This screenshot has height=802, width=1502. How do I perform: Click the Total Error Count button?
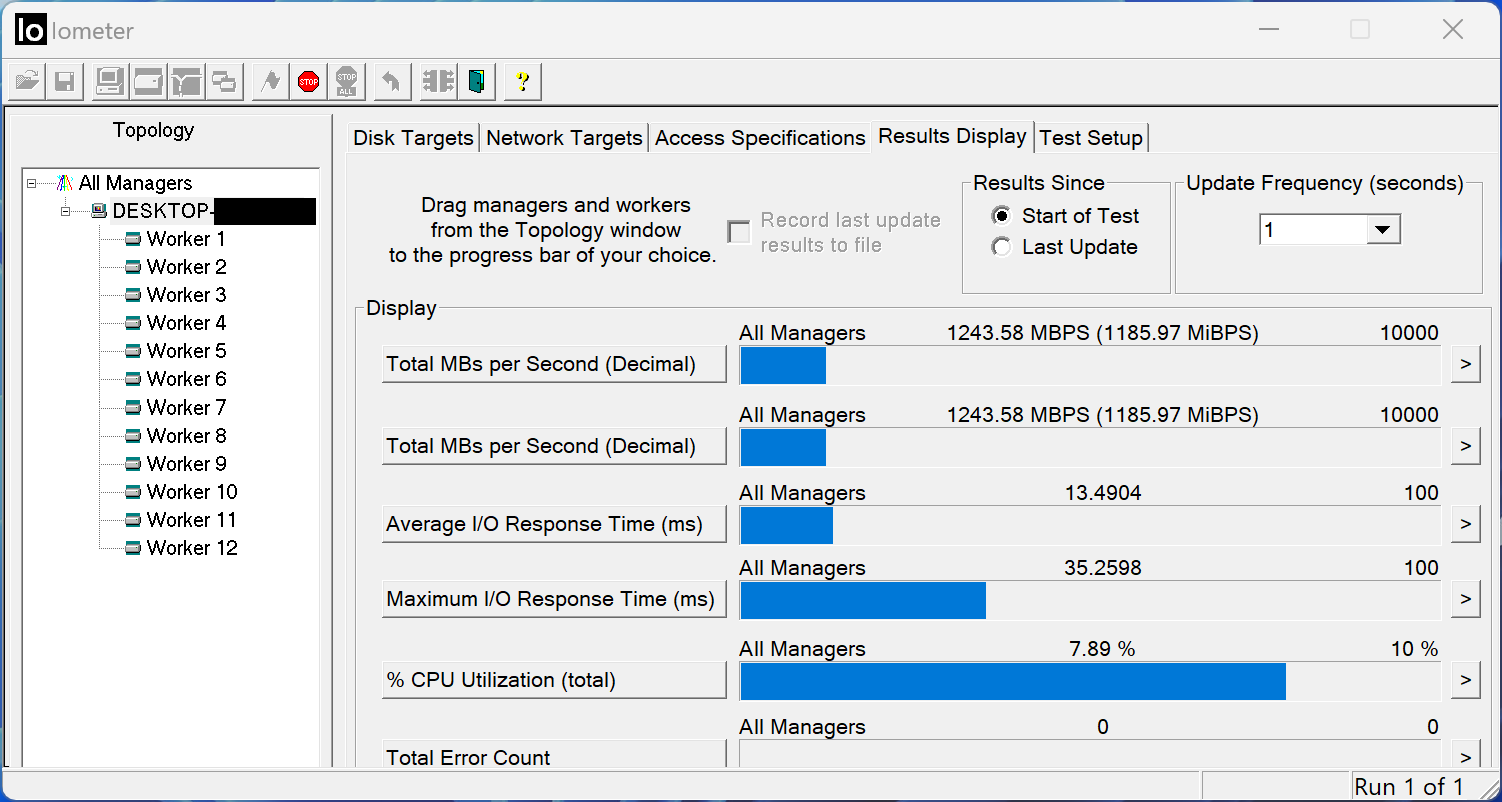[554, 754]
